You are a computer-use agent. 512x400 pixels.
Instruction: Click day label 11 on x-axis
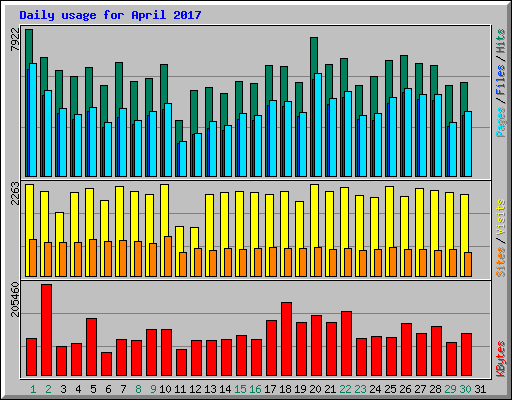point(180,389)
